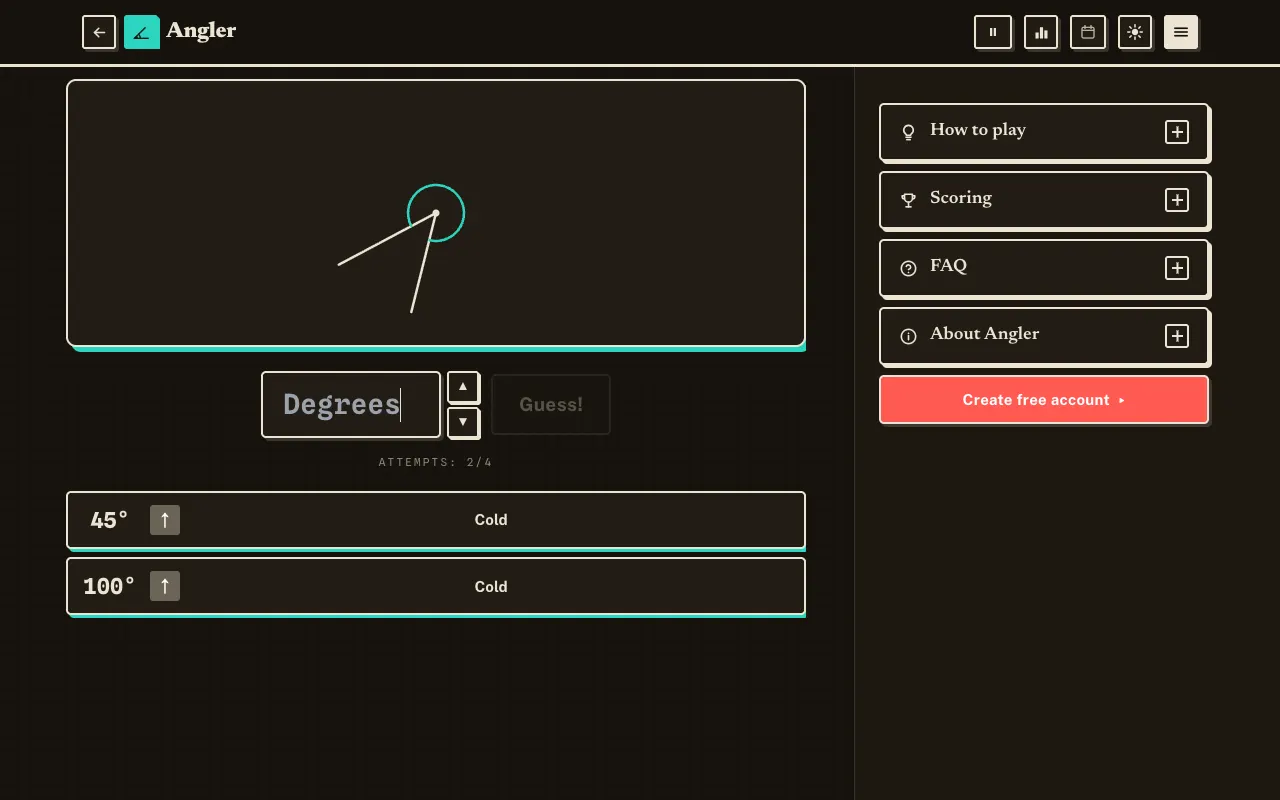The image size is (1280, 800).
Task: Increase degrees with up arrow stepper
Action: click(463, 386)
